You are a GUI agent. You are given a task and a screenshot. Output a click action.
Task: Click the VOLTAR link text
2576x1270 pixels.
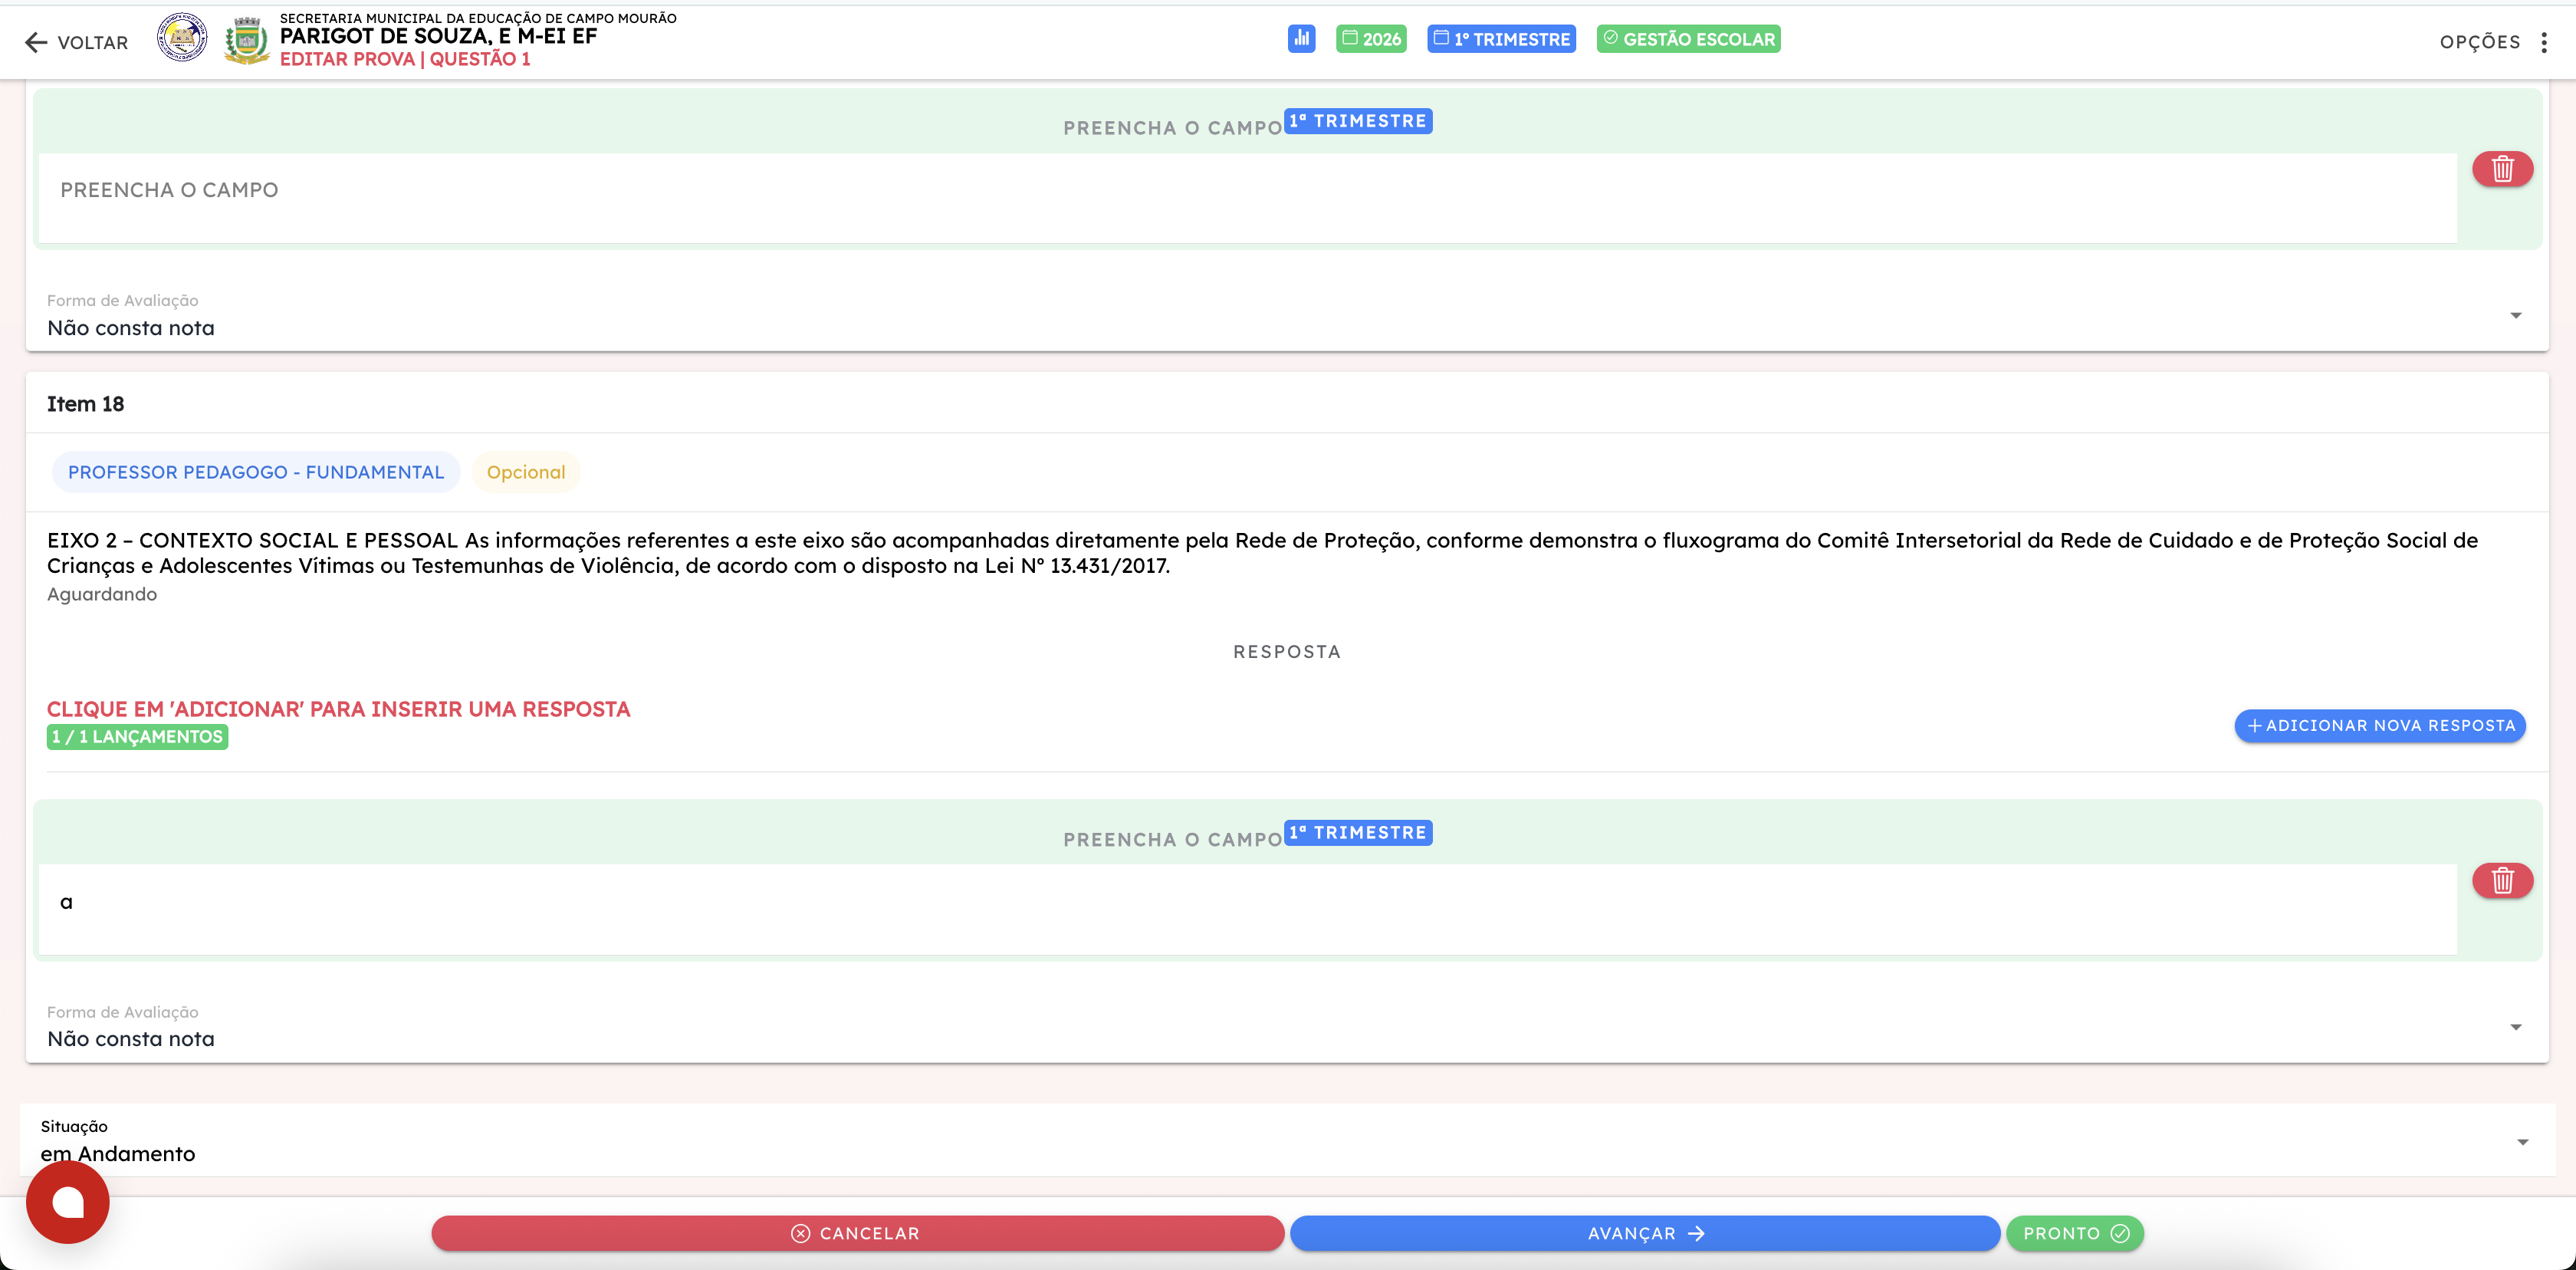point(93,42)
